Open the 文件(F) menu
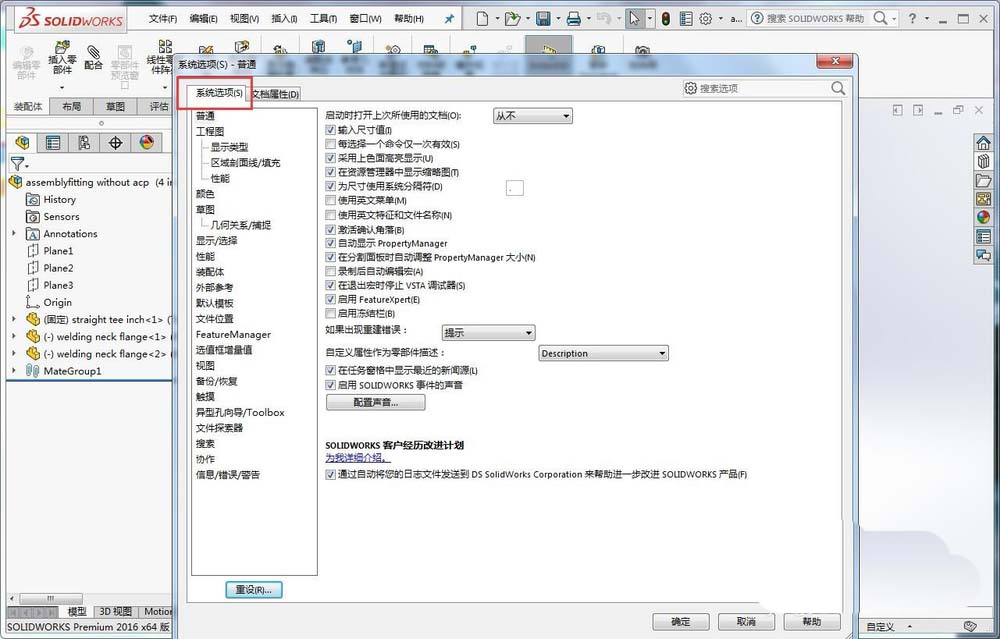Screen dimensions: 1000x639 tap(163, 19)
